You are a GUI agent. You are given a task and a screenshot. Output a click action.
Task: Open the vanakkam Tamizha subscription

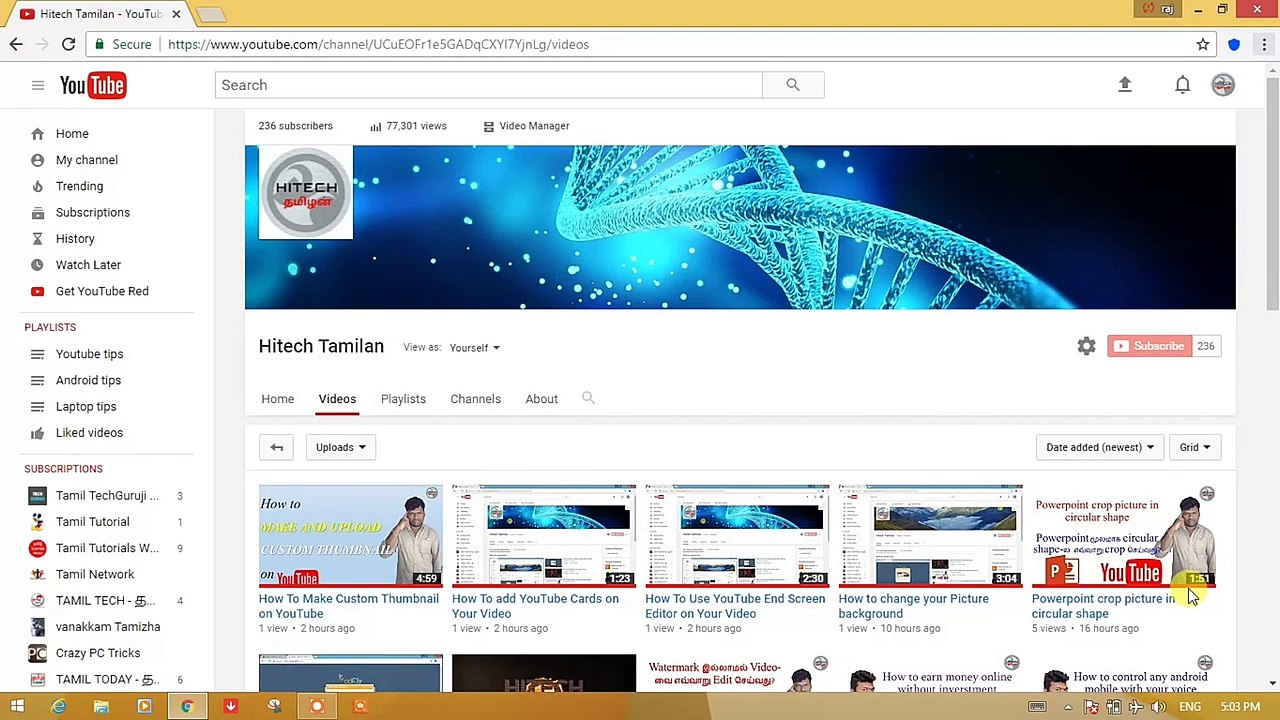(x=108, y=627)
